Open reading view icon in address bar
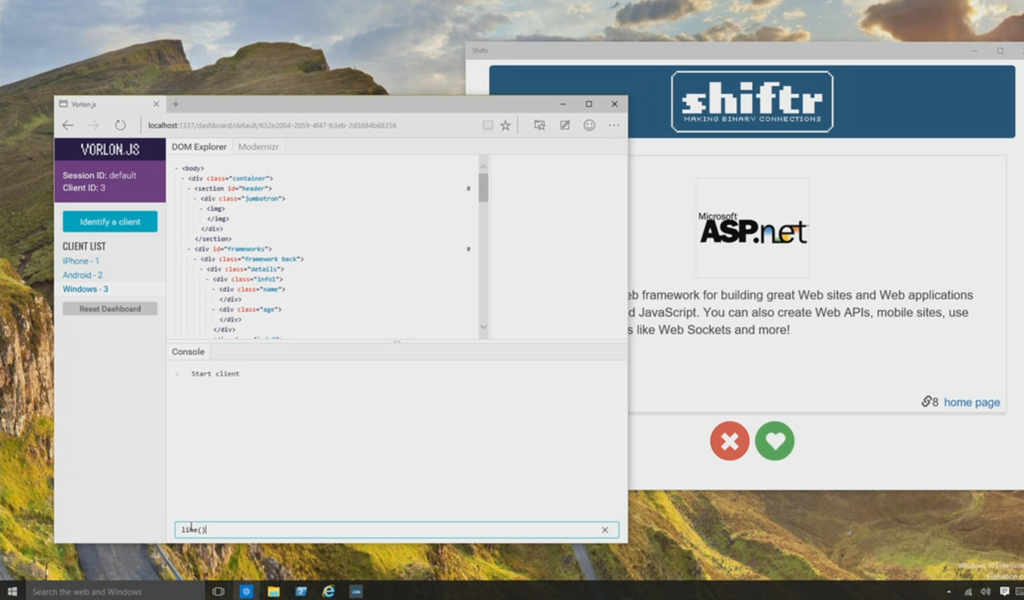 [487, 125]
